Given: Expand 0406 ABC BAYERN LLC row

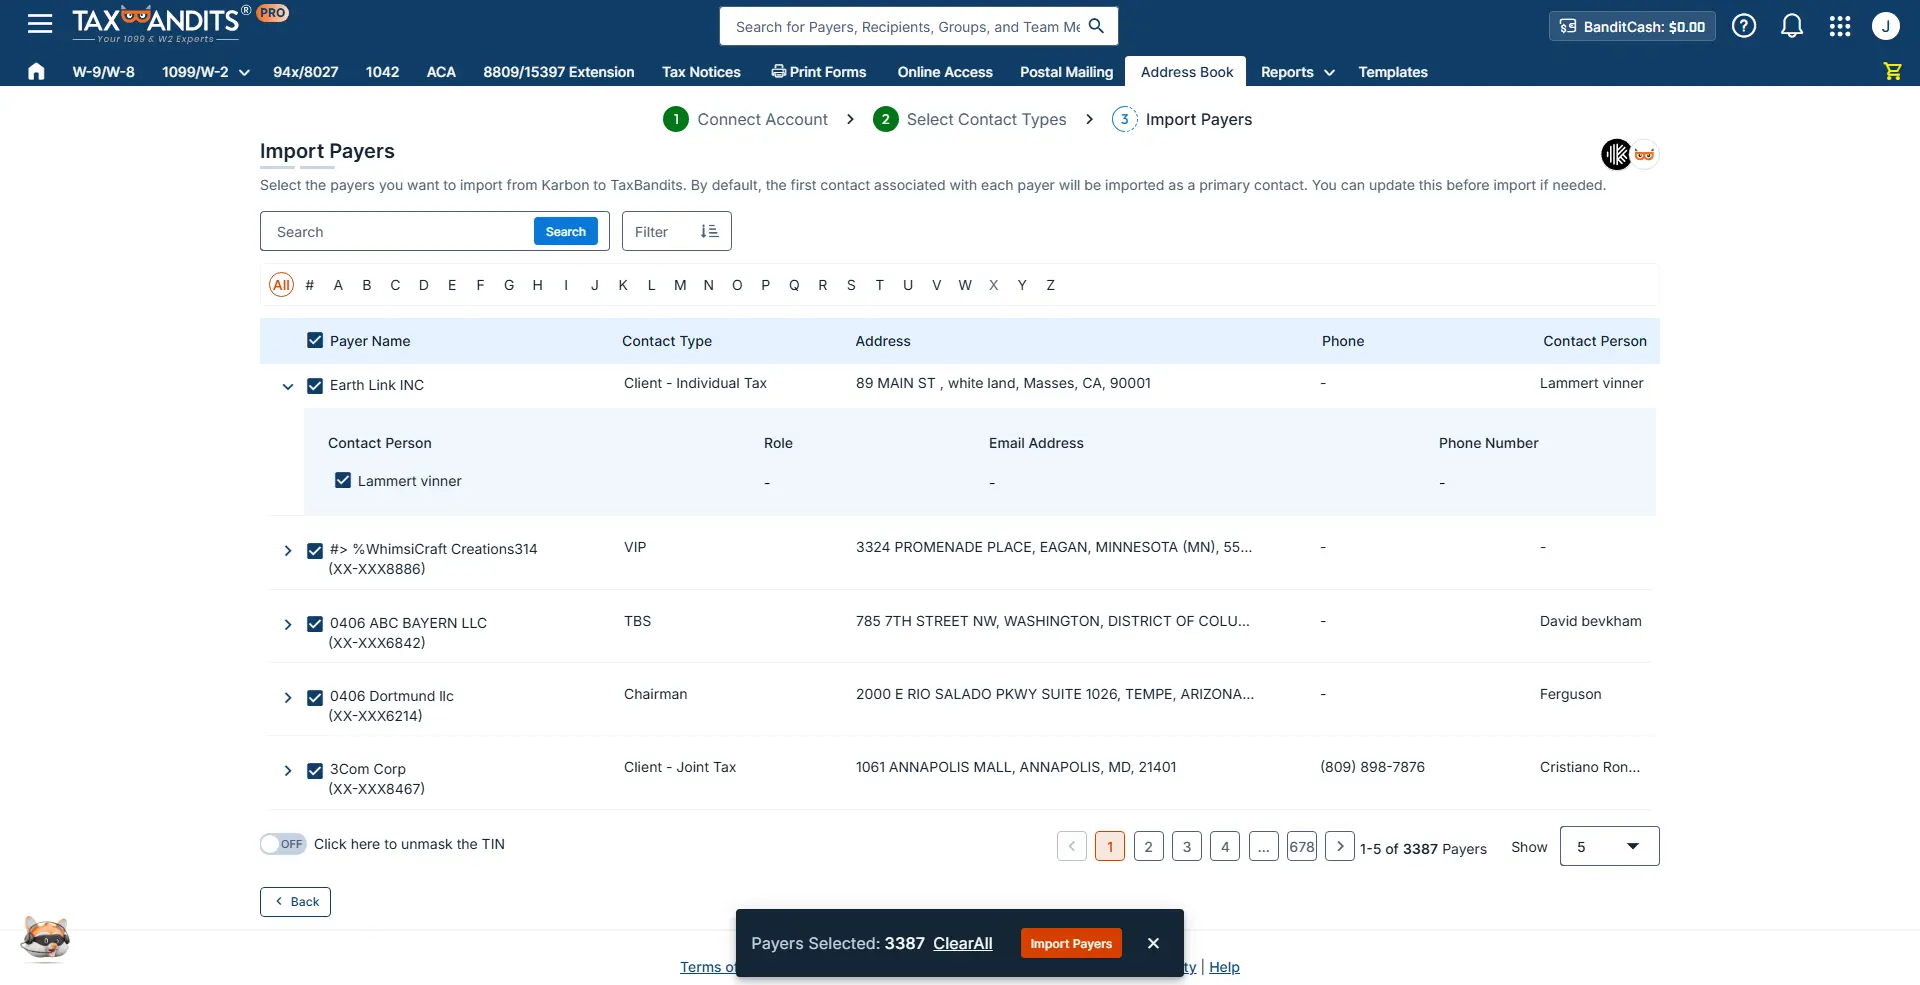Looking at the screenshot, I should tap(288, 624).
